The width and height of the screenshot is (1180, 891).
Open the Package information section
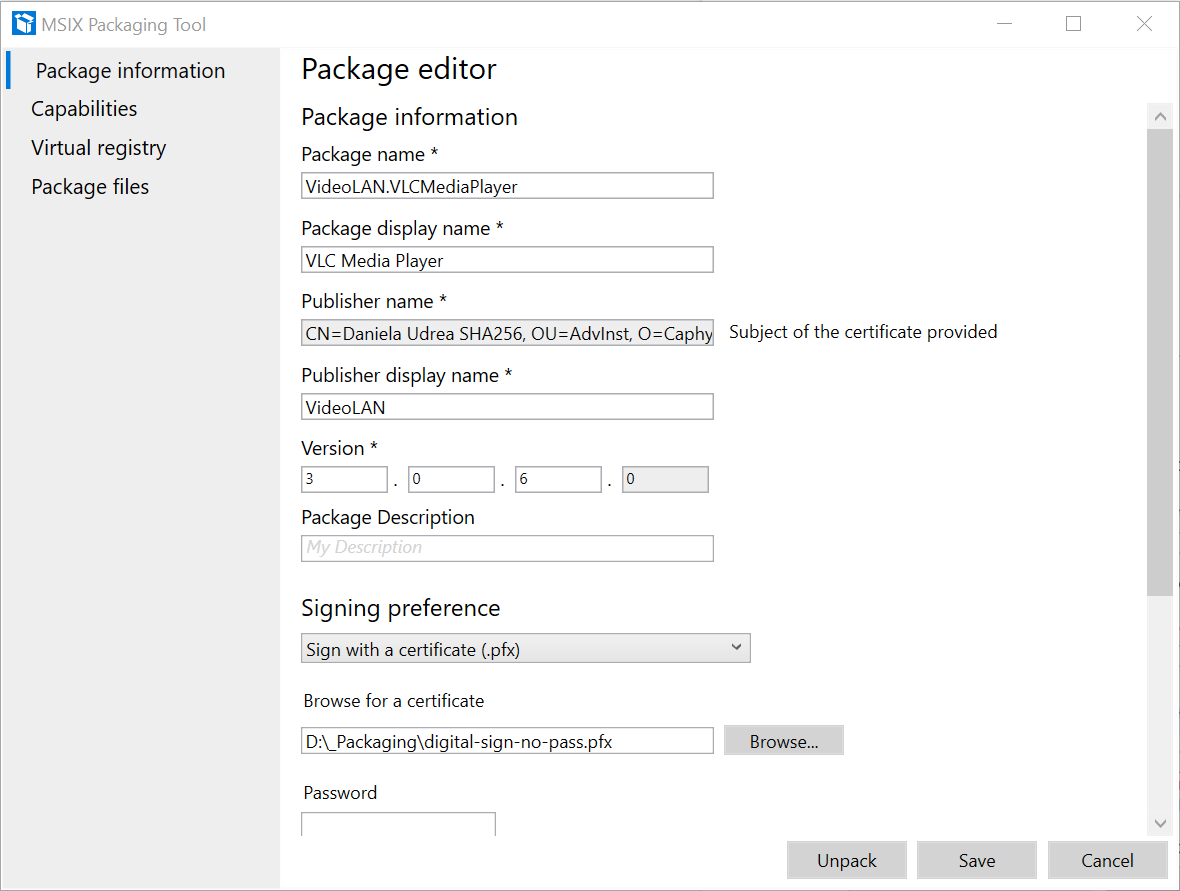click(130, 70)
